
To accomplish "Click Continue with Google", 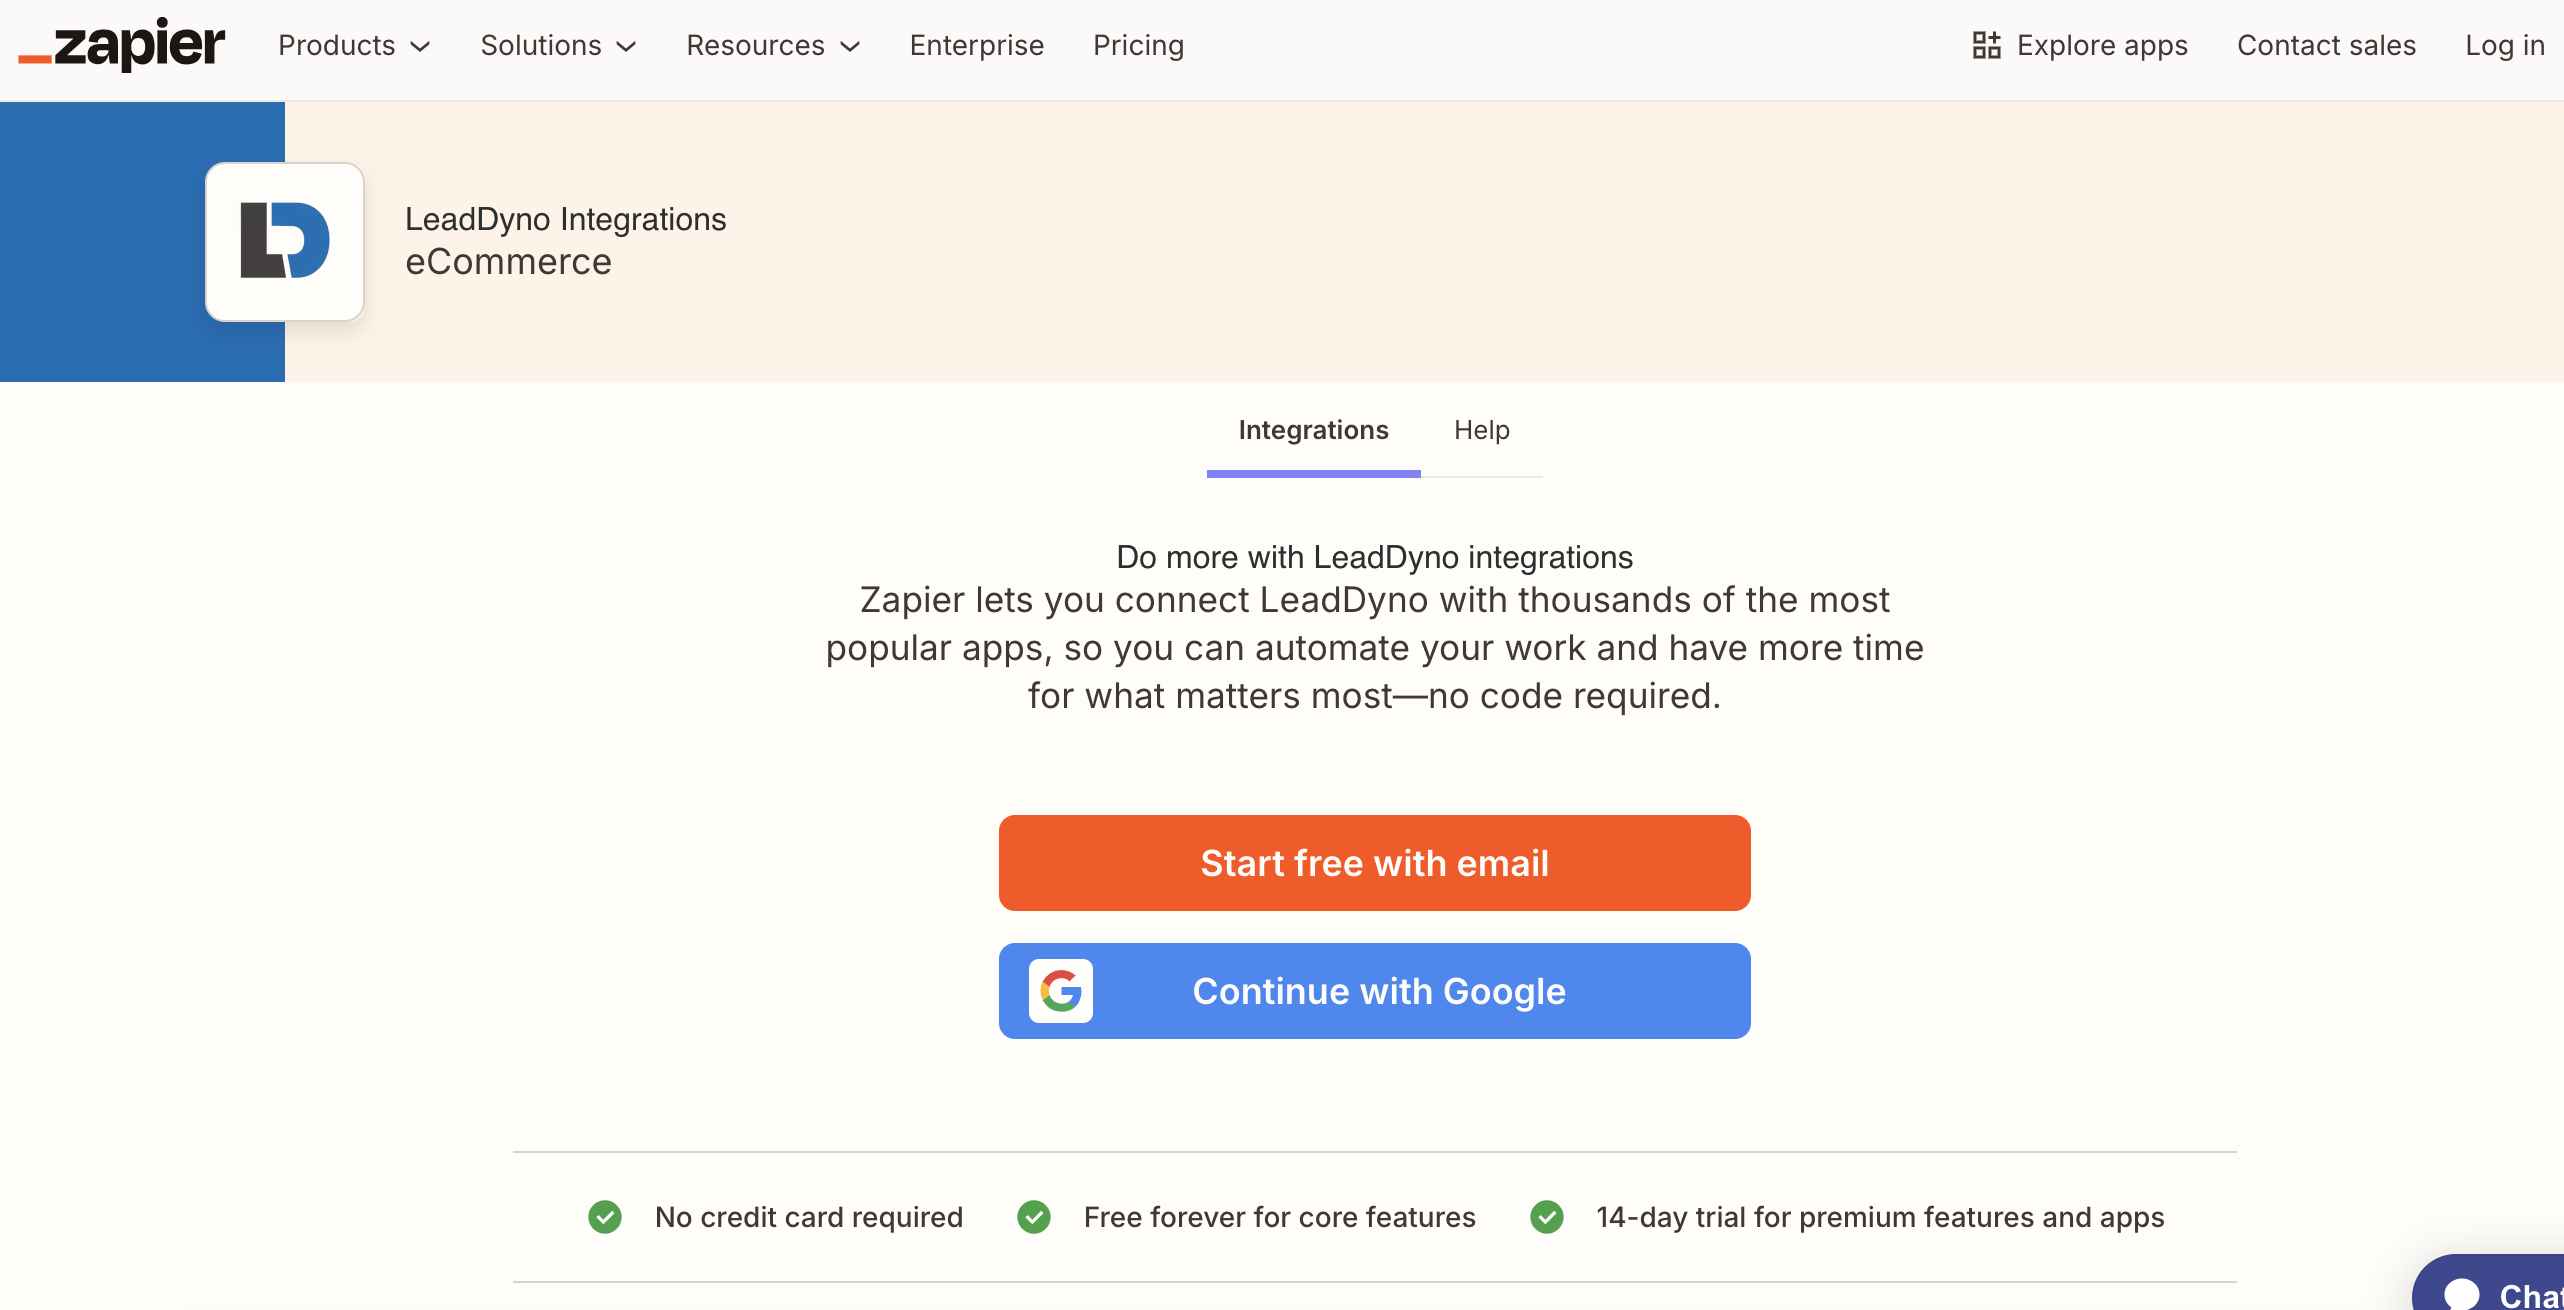I will coord(1374,991).
